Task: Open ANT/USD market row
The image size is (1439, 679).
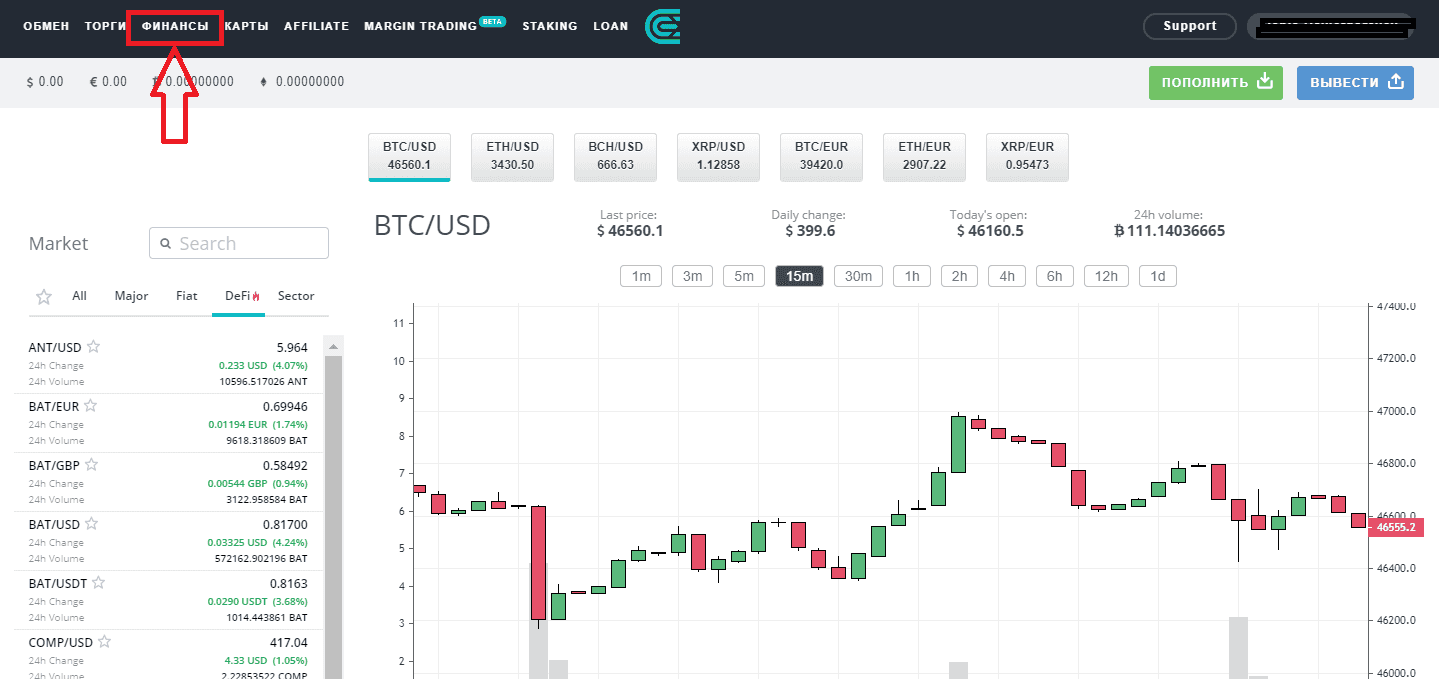Action: (x=168, y=363)
